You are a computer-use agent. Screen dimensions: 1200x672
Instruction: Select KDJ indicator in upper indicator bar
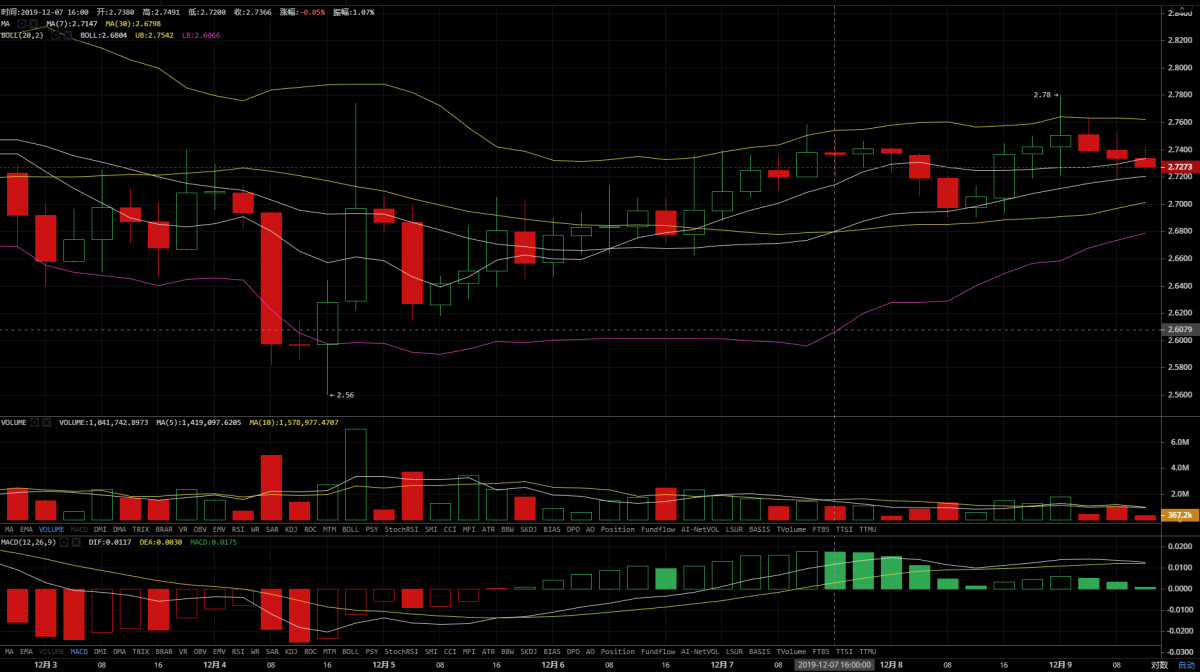point(291,529)
